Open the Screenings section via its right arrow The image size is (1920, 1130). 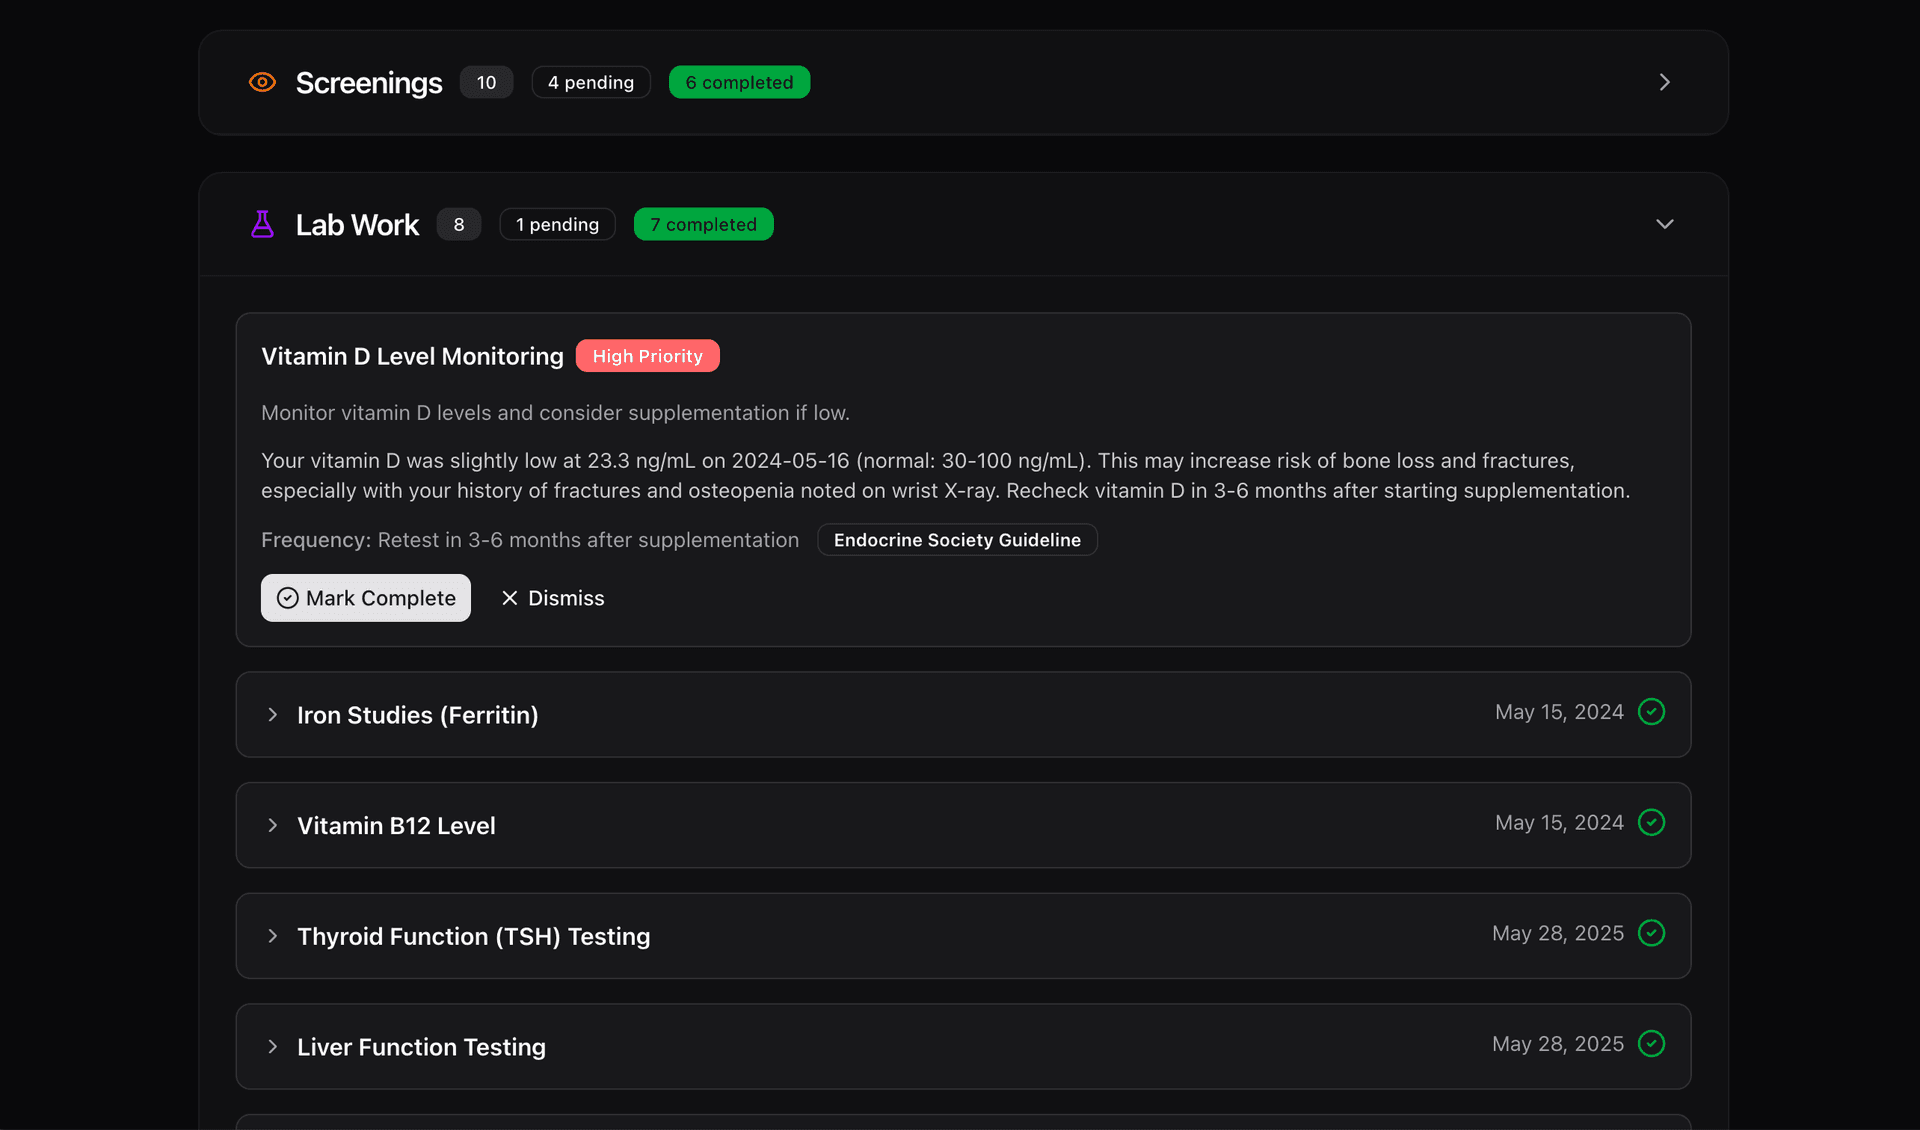tap(1664, 82)
